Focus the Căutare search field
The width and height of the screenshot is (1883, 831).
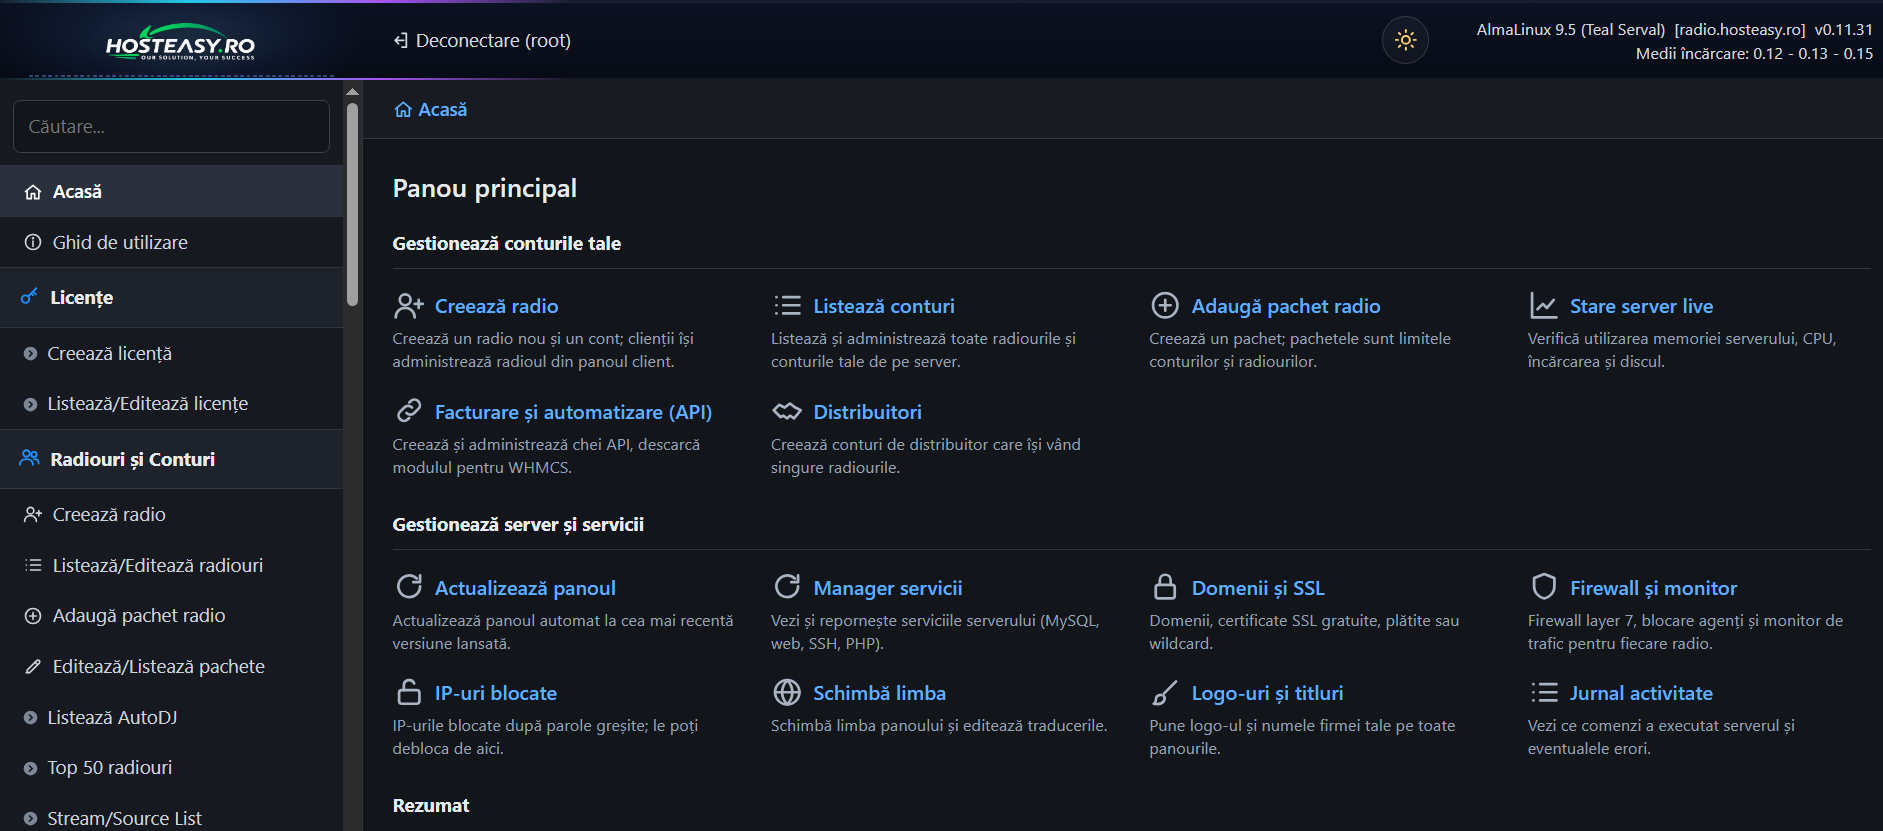click(171, 127)
